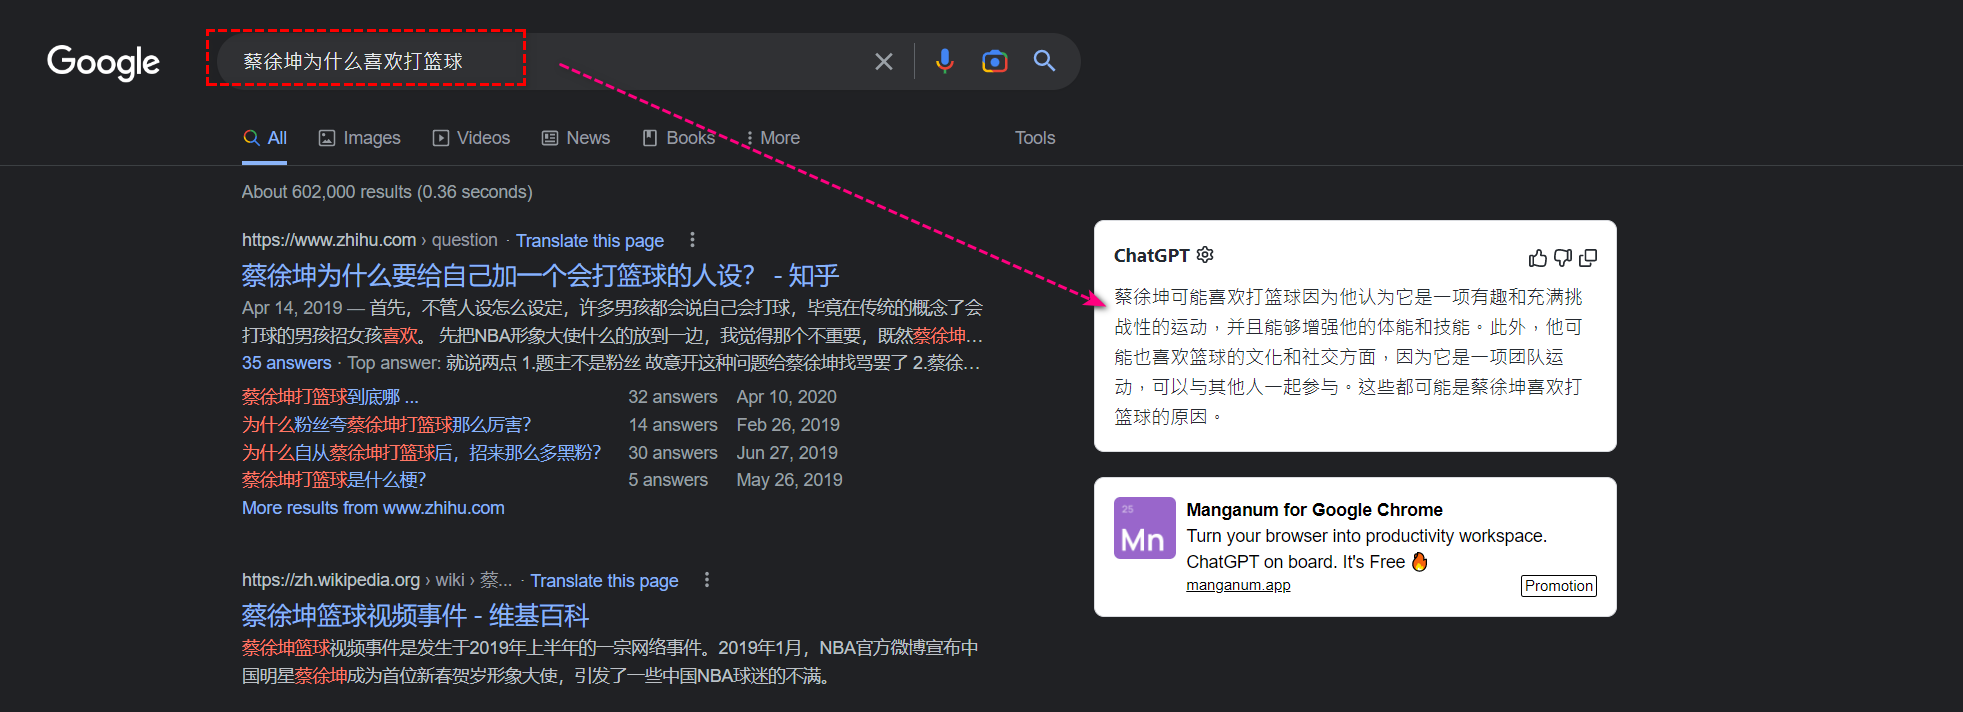1963x712 pixels.
Task: Open zhihu sub-result with 5 answers
Action: (x=334, y=480)
